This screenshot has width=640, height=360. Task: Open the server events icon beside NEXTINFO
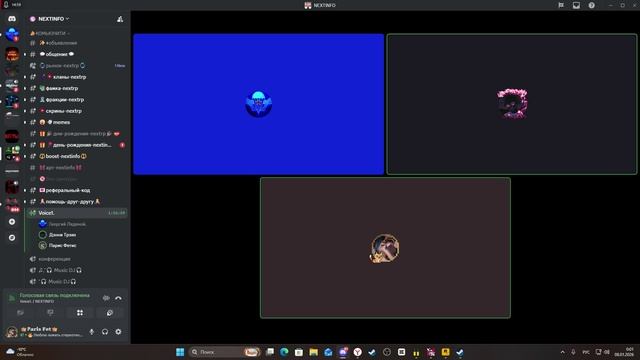tap(120, 19)
